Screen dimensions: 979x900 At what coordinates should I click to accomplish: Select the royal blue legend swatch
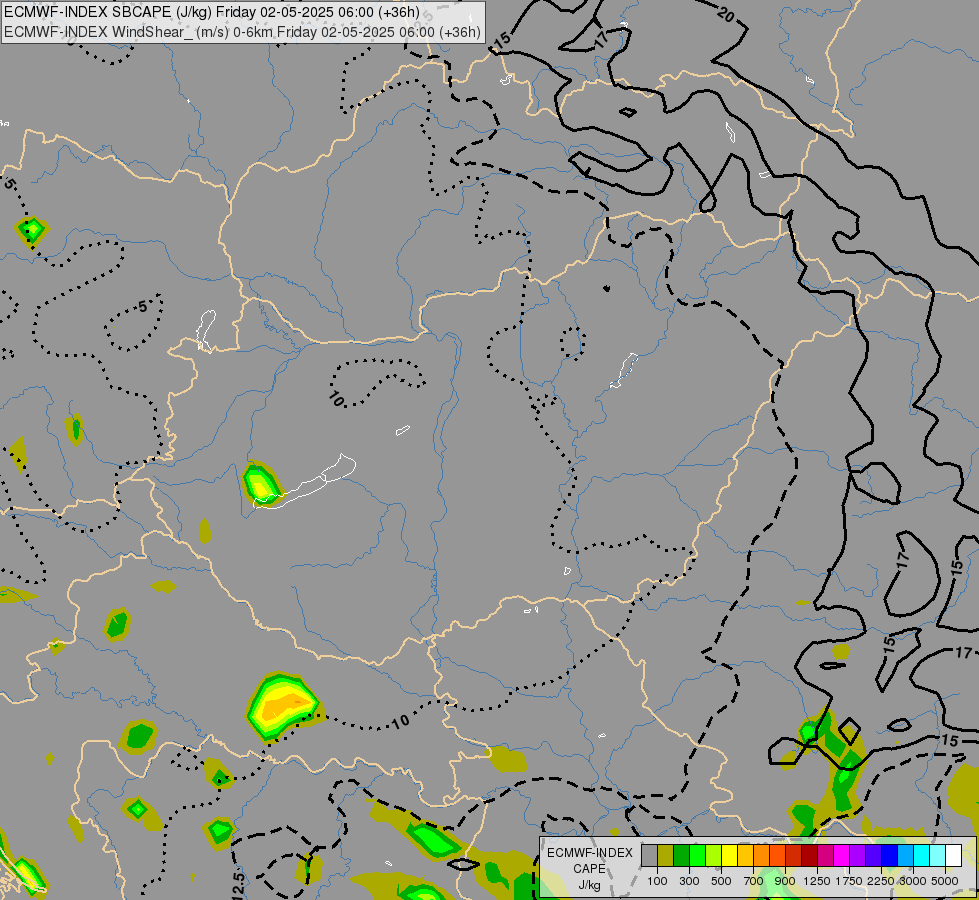coord(890,855)
